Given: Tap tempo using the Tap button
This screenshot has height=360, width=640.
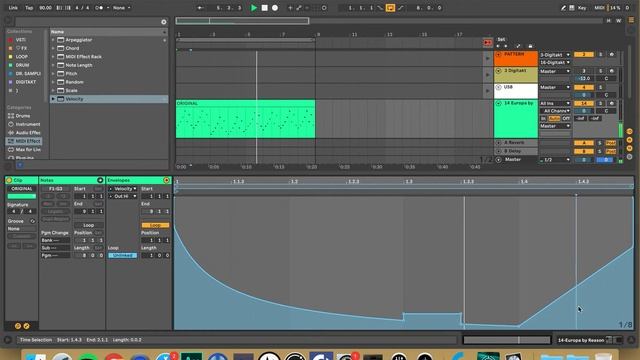Looking at the screenshot, I should (29, 8).
